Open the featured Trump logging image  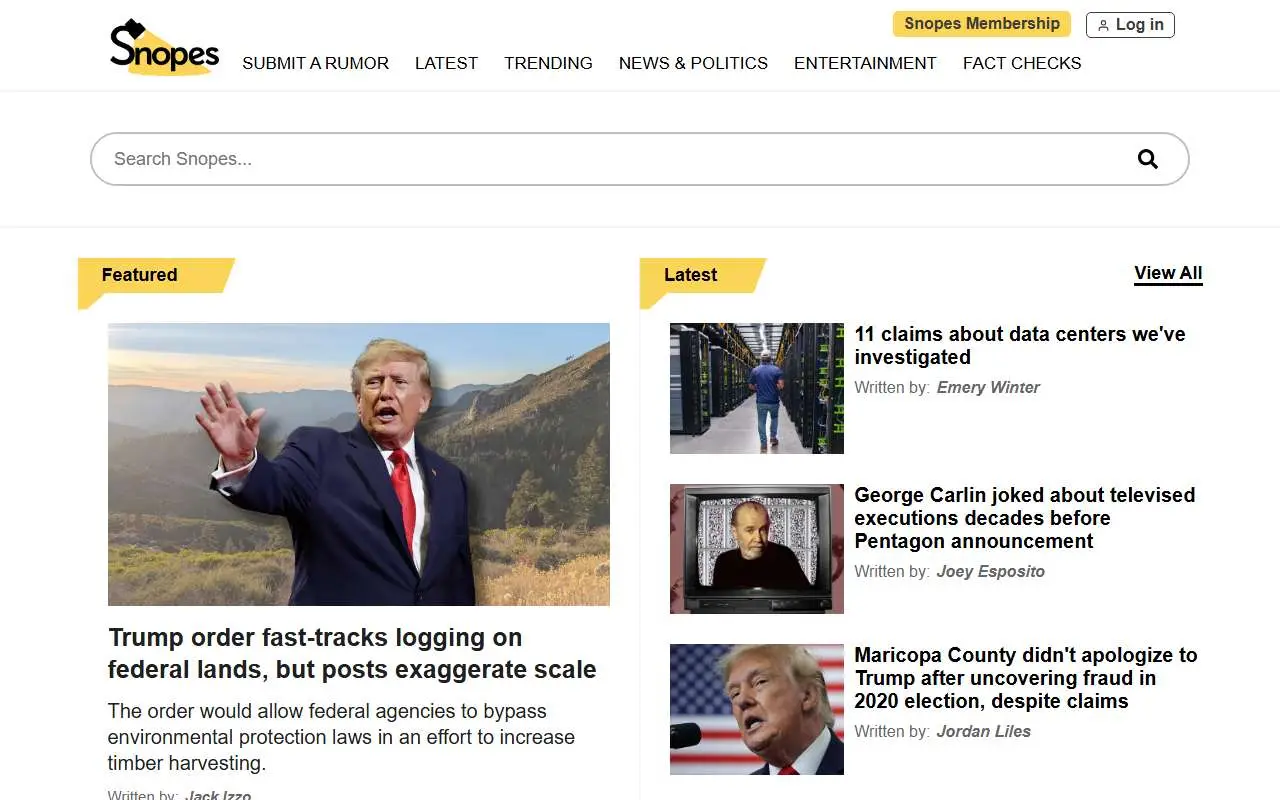[x=359, y=464]
